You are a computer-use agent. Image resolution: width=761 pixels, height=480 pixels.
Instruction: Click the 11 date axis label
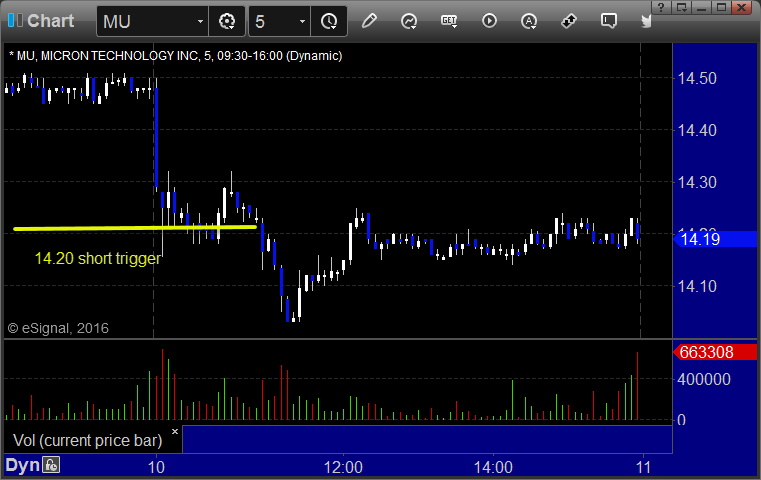pyautogui.click(x=644, y=467)
